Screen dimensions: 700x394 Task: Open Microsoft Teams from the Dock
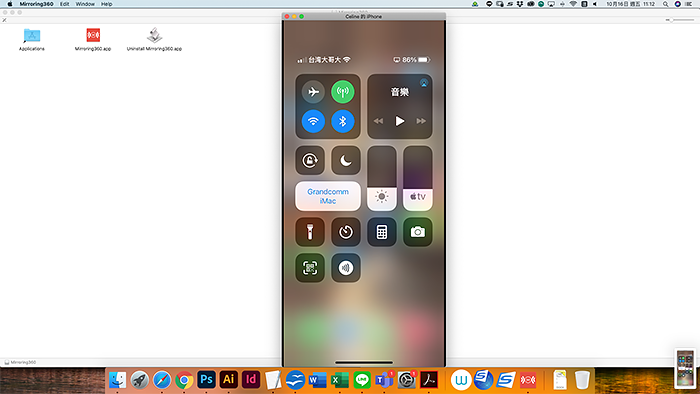click(384, 380)
